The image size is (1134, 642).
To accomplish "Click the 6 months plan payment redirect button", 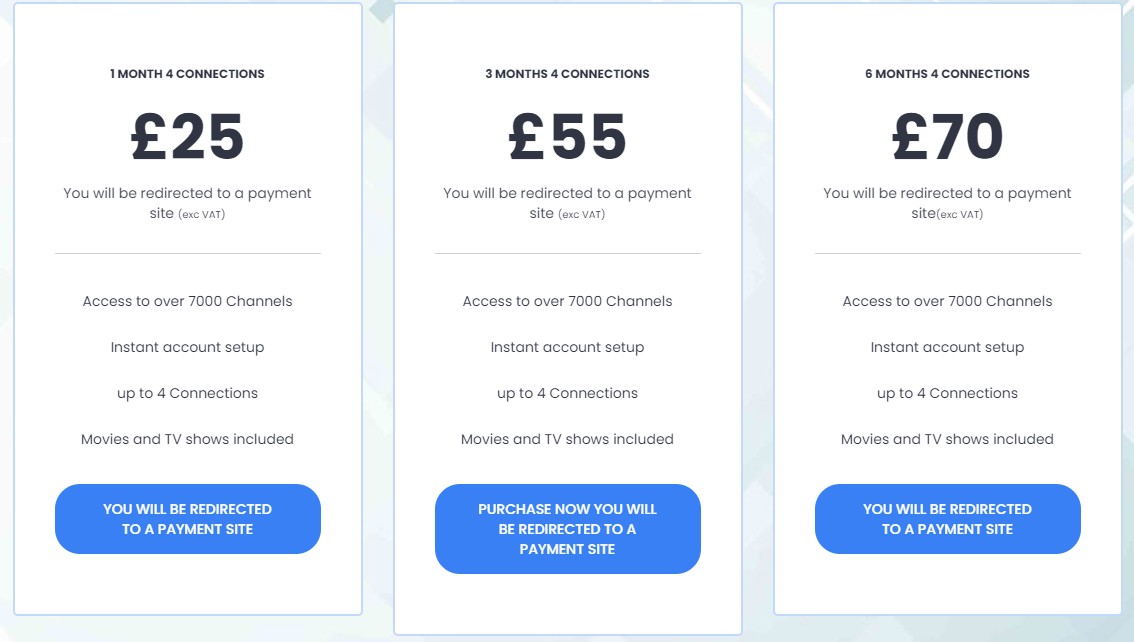I will tap(947, 519).
